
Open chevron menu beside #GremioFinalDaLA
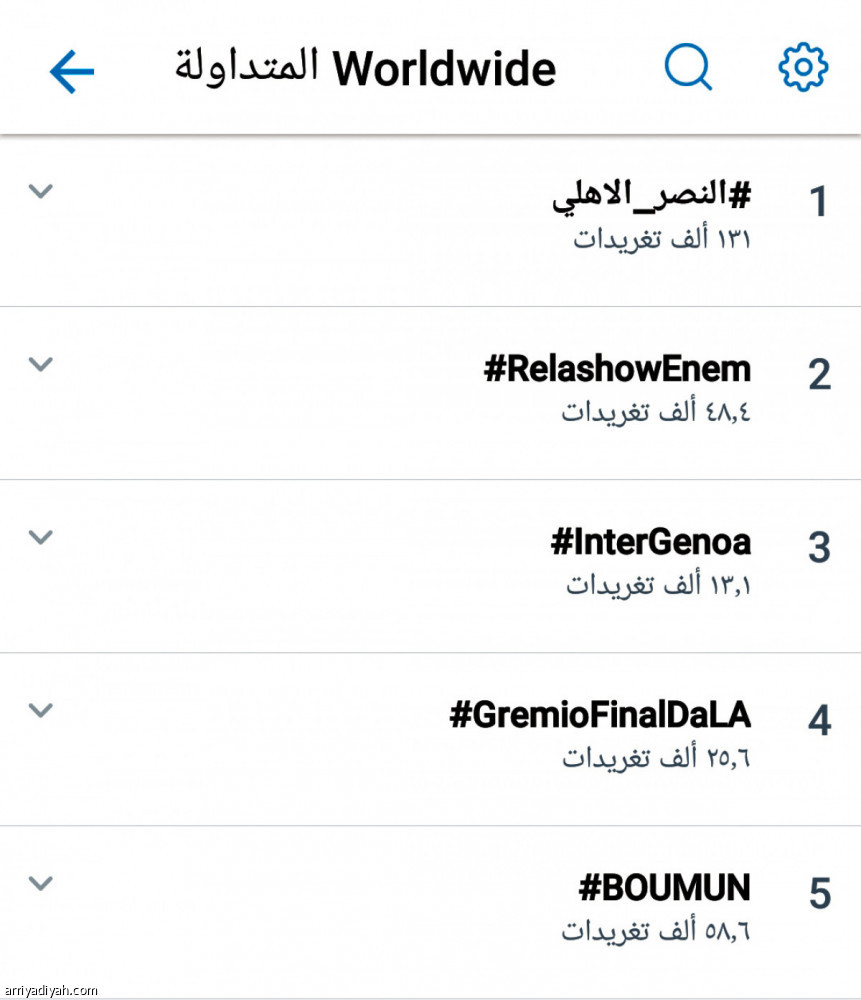(40, 710)
